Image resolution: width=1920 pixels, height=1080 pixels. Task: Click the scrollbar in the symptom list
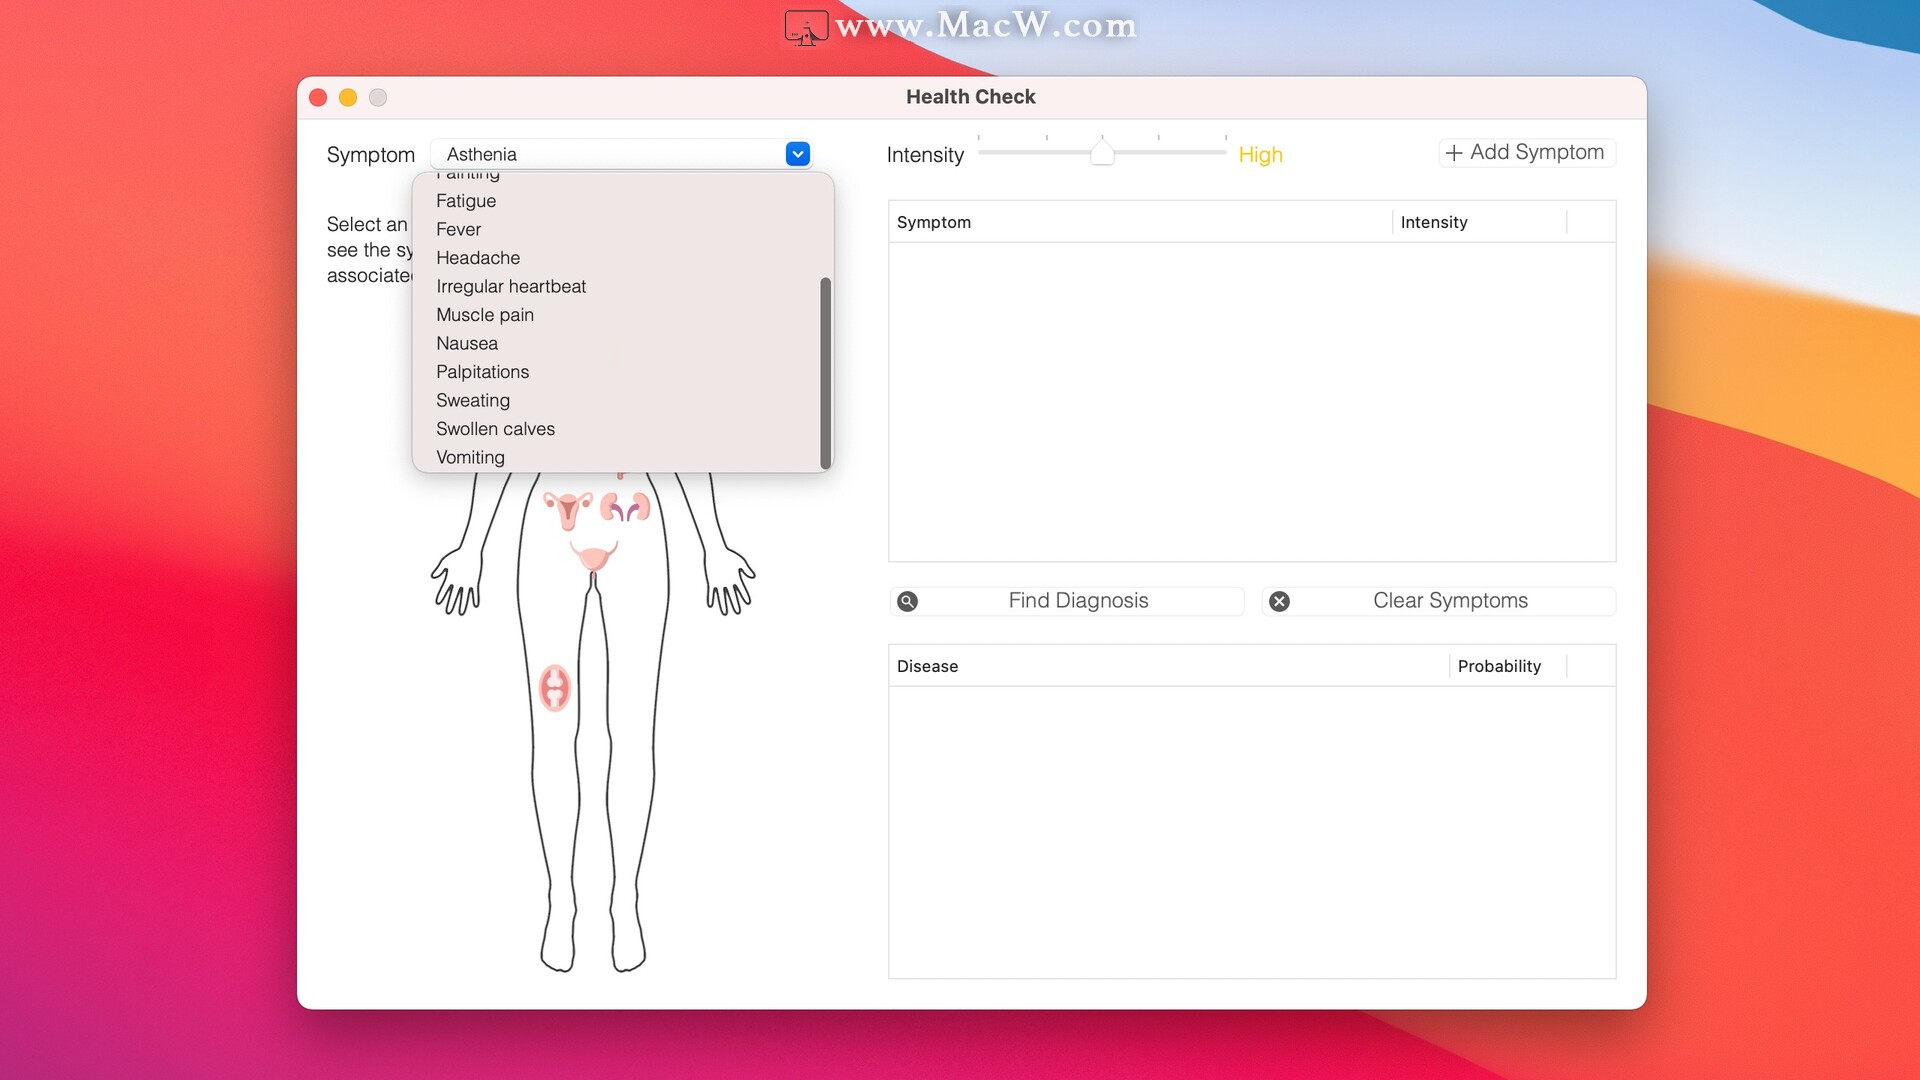click(826, 372)
